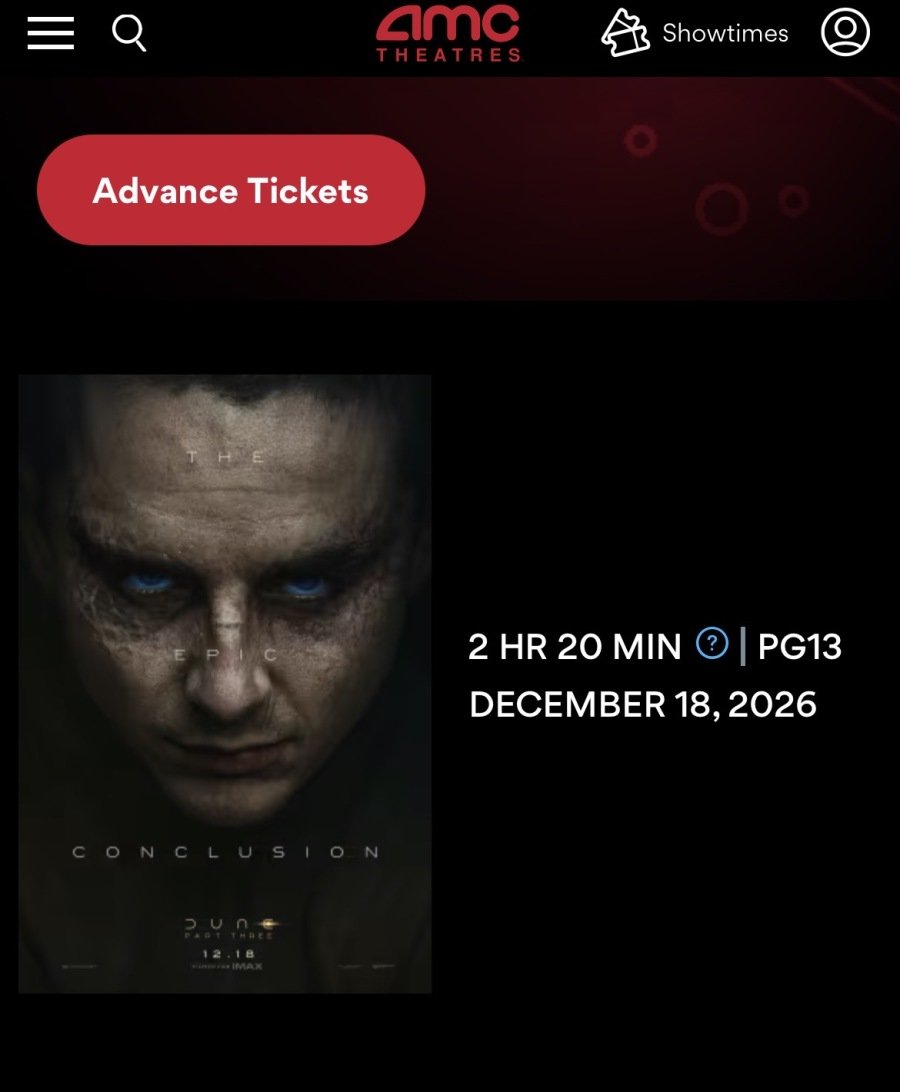Click the December 18, 2026 release date
The image size is (900, 1092).
[643, 704]
